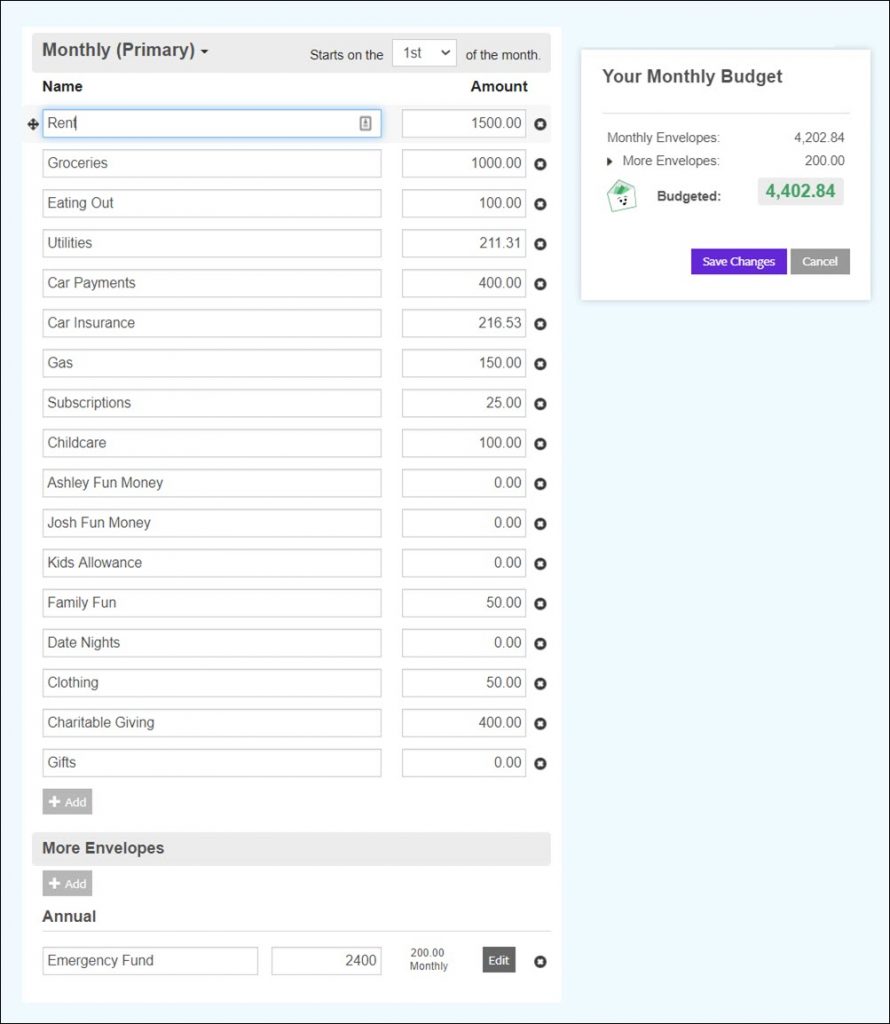Click the contact card icon in Rent field
The image size is (890, 1024).
pos(365,123)
